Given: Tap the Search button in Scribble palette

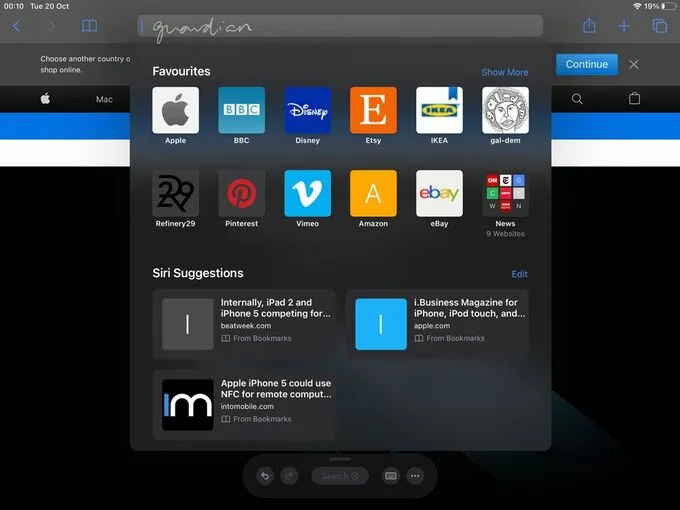Looking at the screenshot, I should pyautogui.click(x=340, y=476).
